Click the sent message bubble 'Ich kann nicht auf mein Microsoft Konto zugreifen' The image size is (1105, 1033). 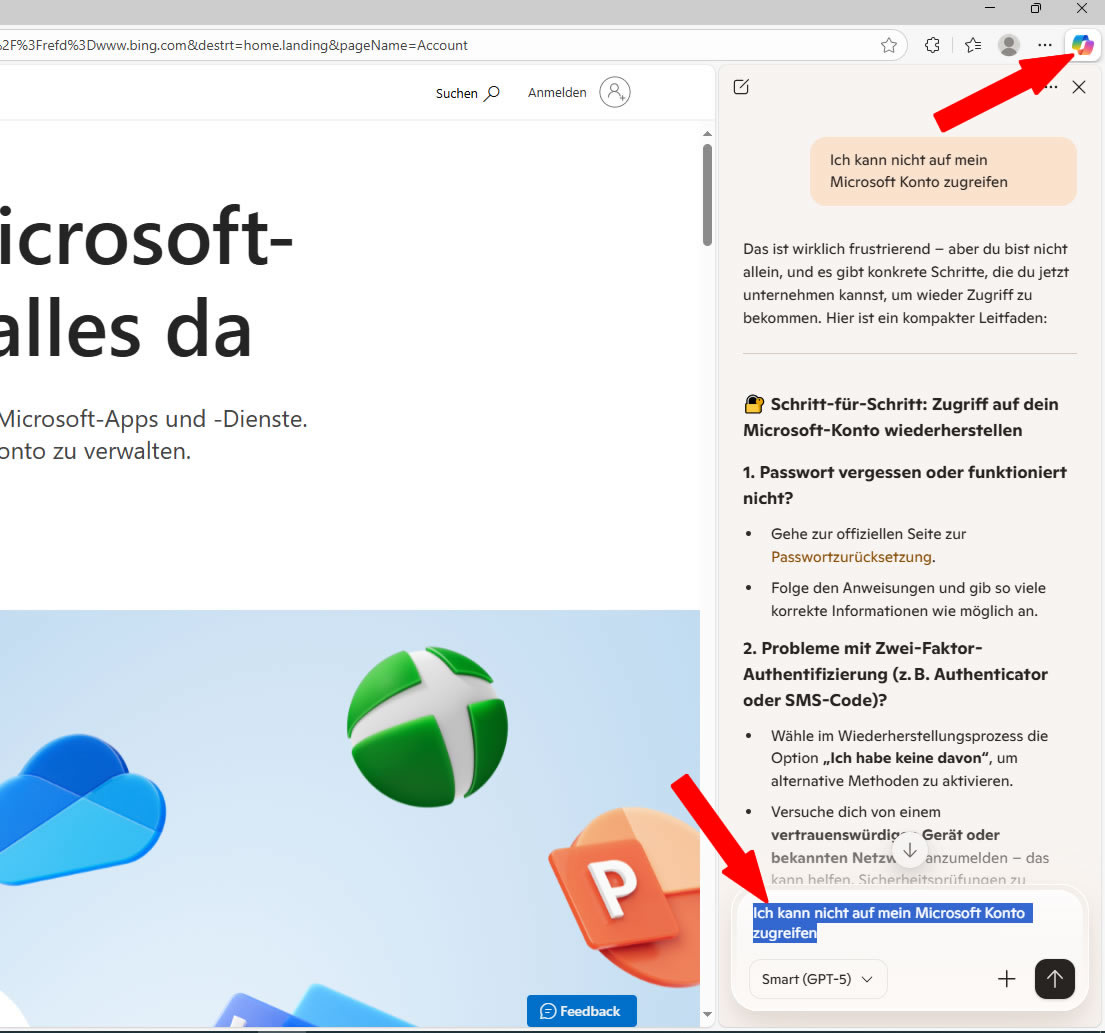click(943, 171)
